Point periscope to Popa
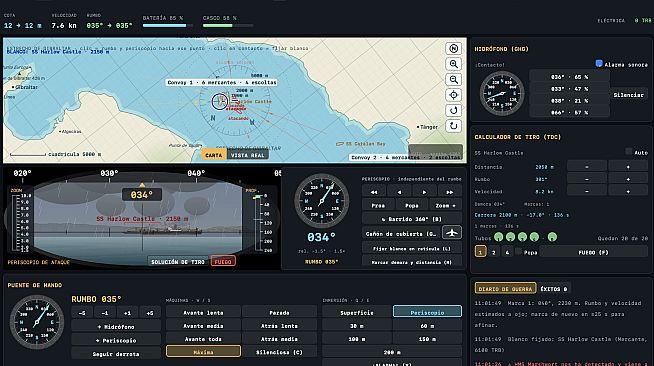 (x=412, y=205)
